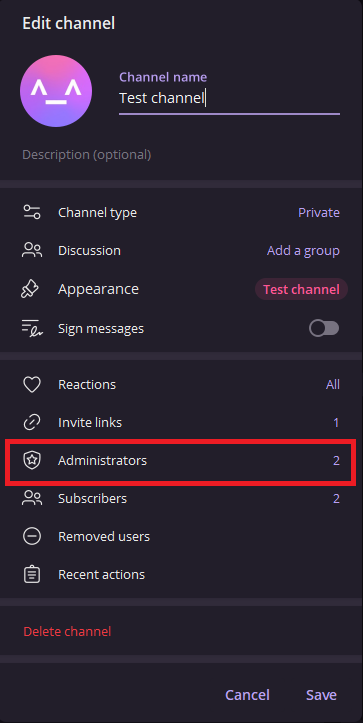
Task: Open the Subscribers list entry
Action: 181,498
